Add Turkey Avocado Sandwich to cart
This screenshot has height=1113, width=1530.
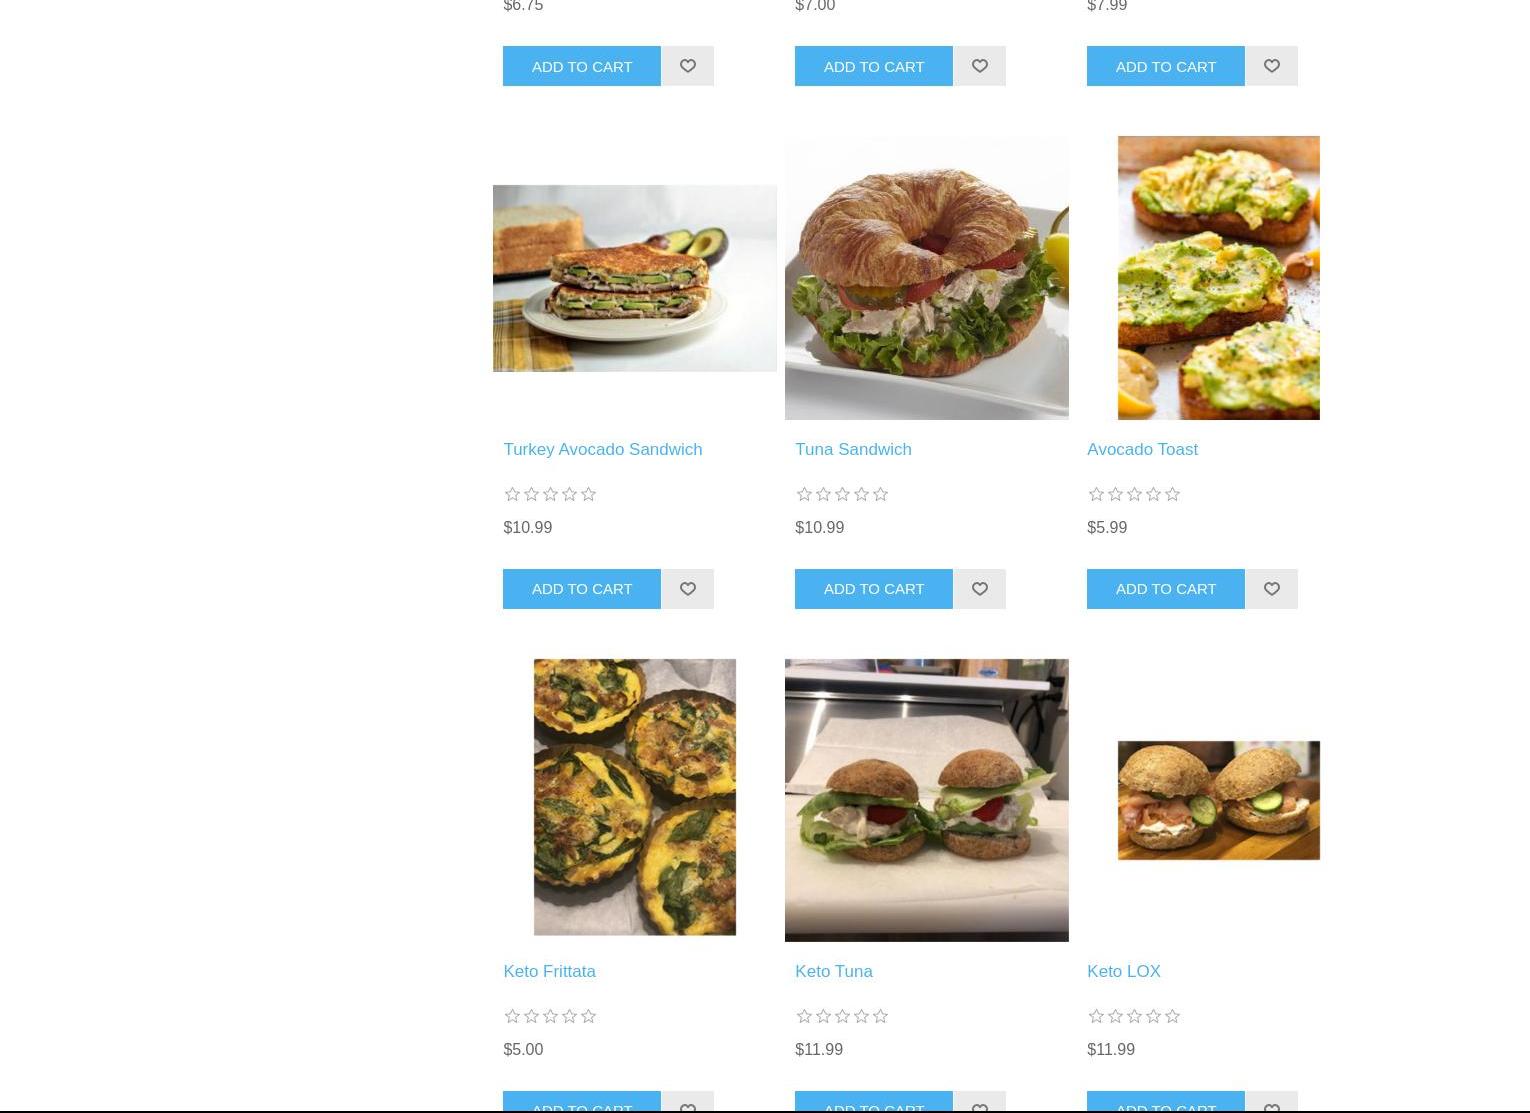(x=582, y=589)
